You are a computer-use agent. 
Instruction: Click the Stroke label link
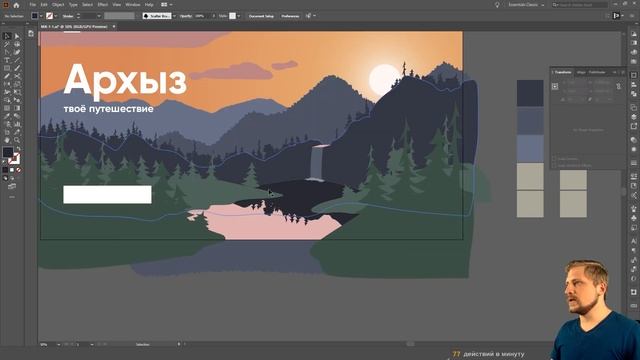68,16
